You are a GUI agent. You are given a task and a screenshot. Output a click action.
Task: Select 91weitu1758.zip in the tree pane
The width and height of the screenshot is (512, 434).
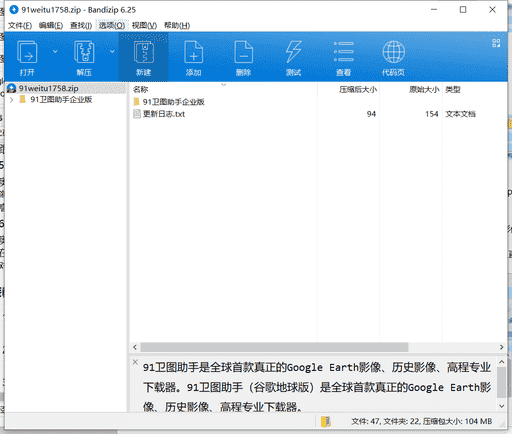pyautogui.click(x=48, y=88)
